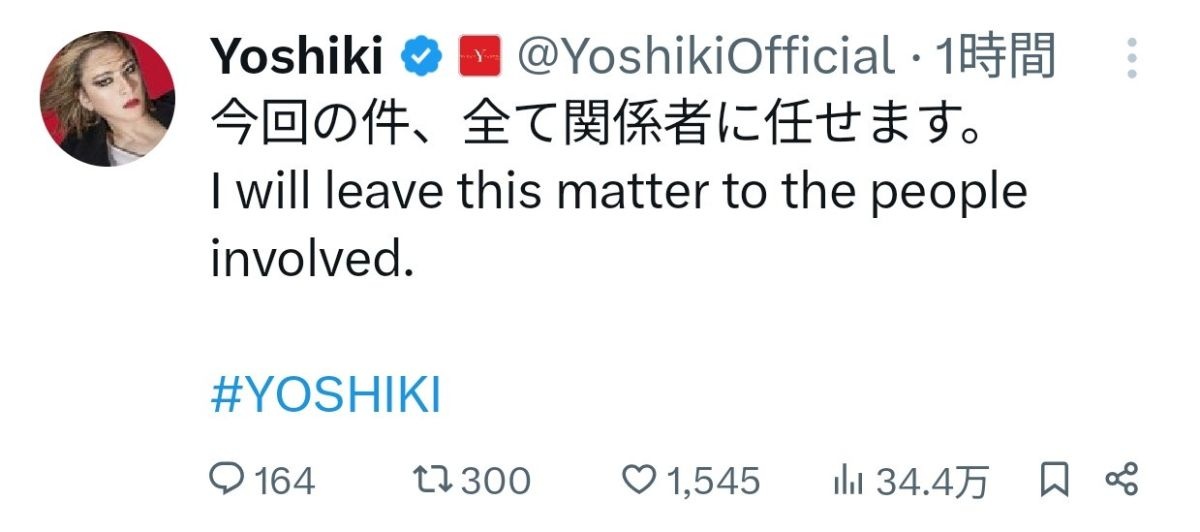Open the three-dot more options menu
The height and width of the screenshot is (532, 1200).
point(1131,59)
